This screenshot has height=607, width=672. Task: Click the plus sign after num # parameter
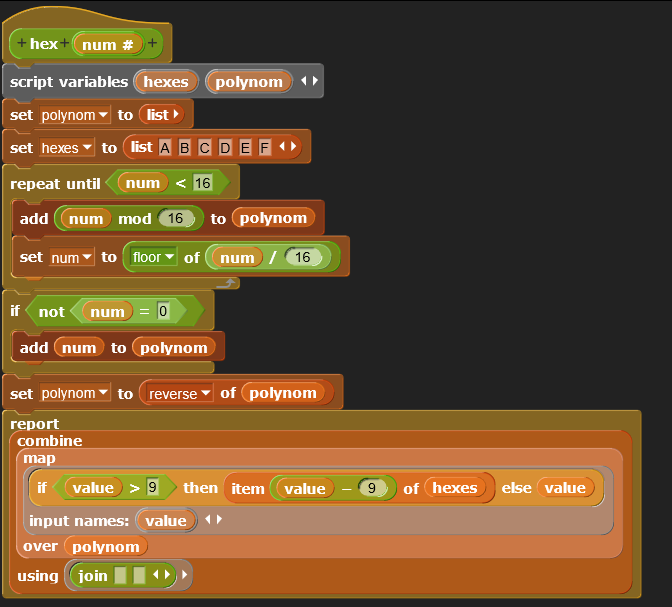click(153, 43)
